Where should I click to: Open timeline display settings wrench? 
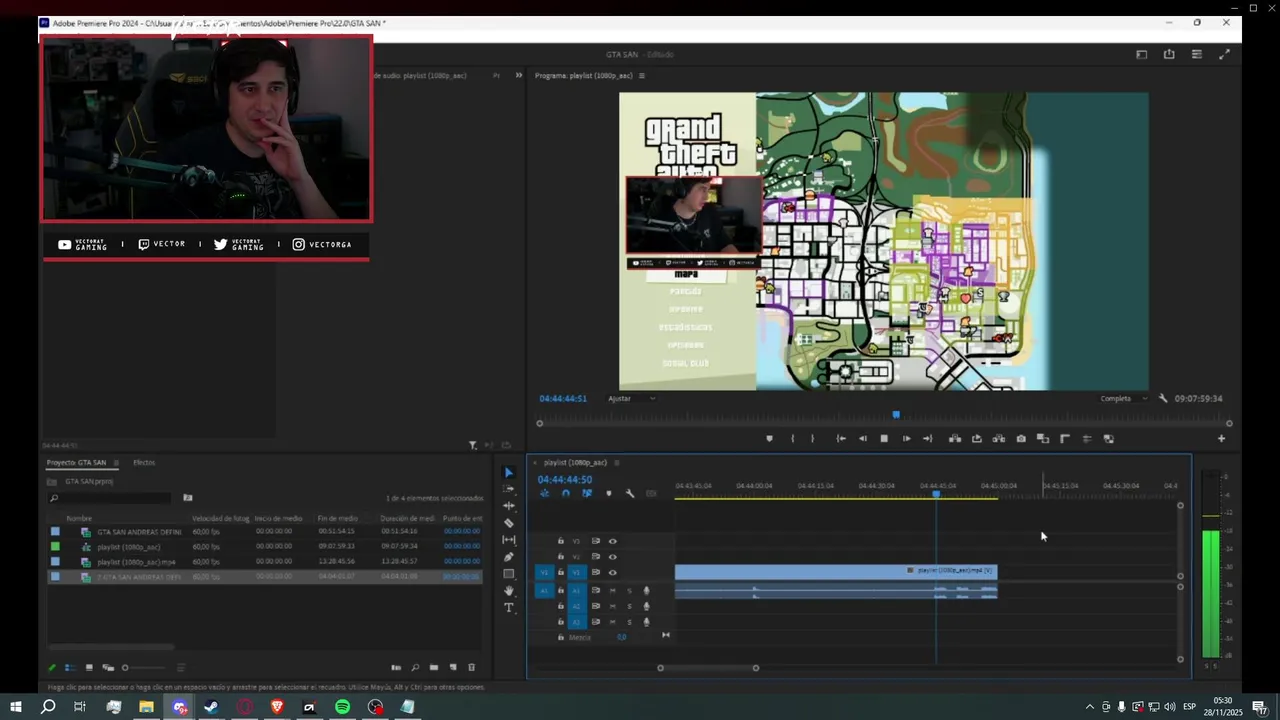(630, 493)
